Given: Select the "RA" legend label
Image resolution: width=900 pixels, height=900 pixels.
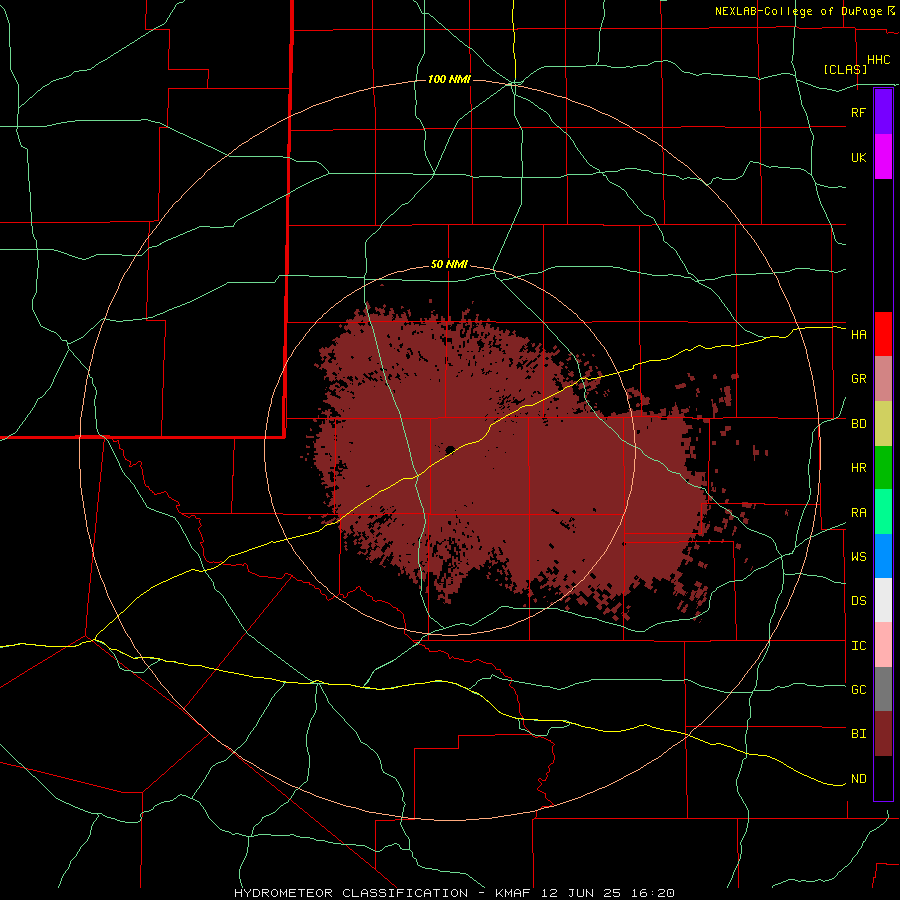Looking at the screenshot, I should point(858,513).
